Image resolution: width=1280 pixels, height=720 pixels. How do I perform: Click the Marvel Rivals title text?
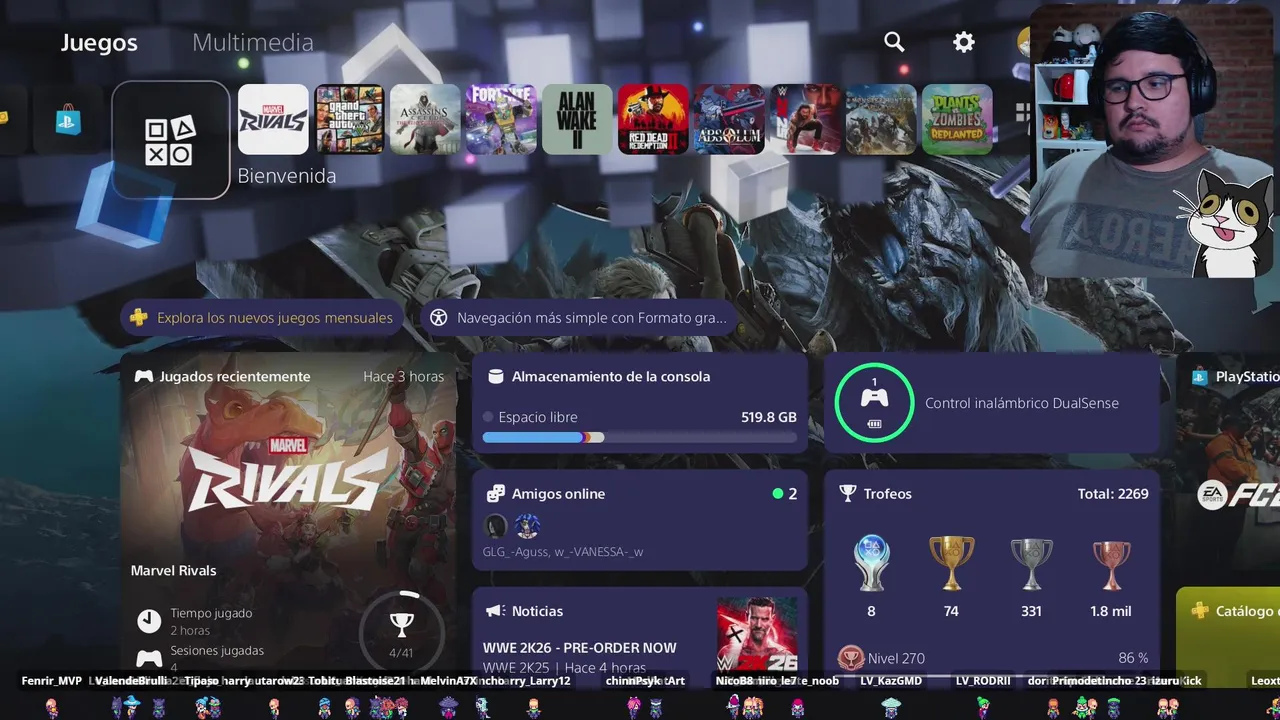tap(173, 571)
